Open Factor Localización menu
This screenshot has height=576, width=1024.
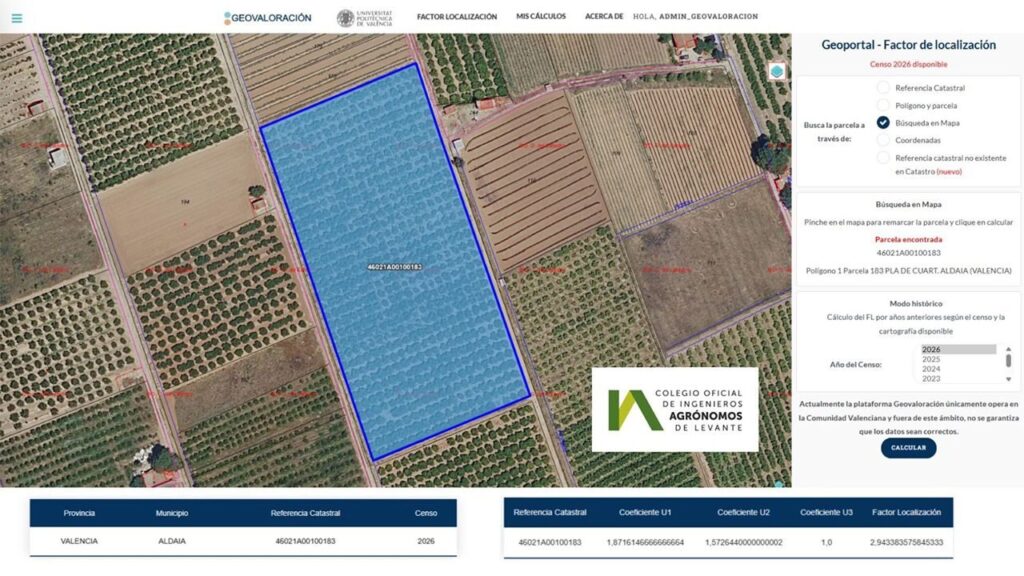pos(456,17)
